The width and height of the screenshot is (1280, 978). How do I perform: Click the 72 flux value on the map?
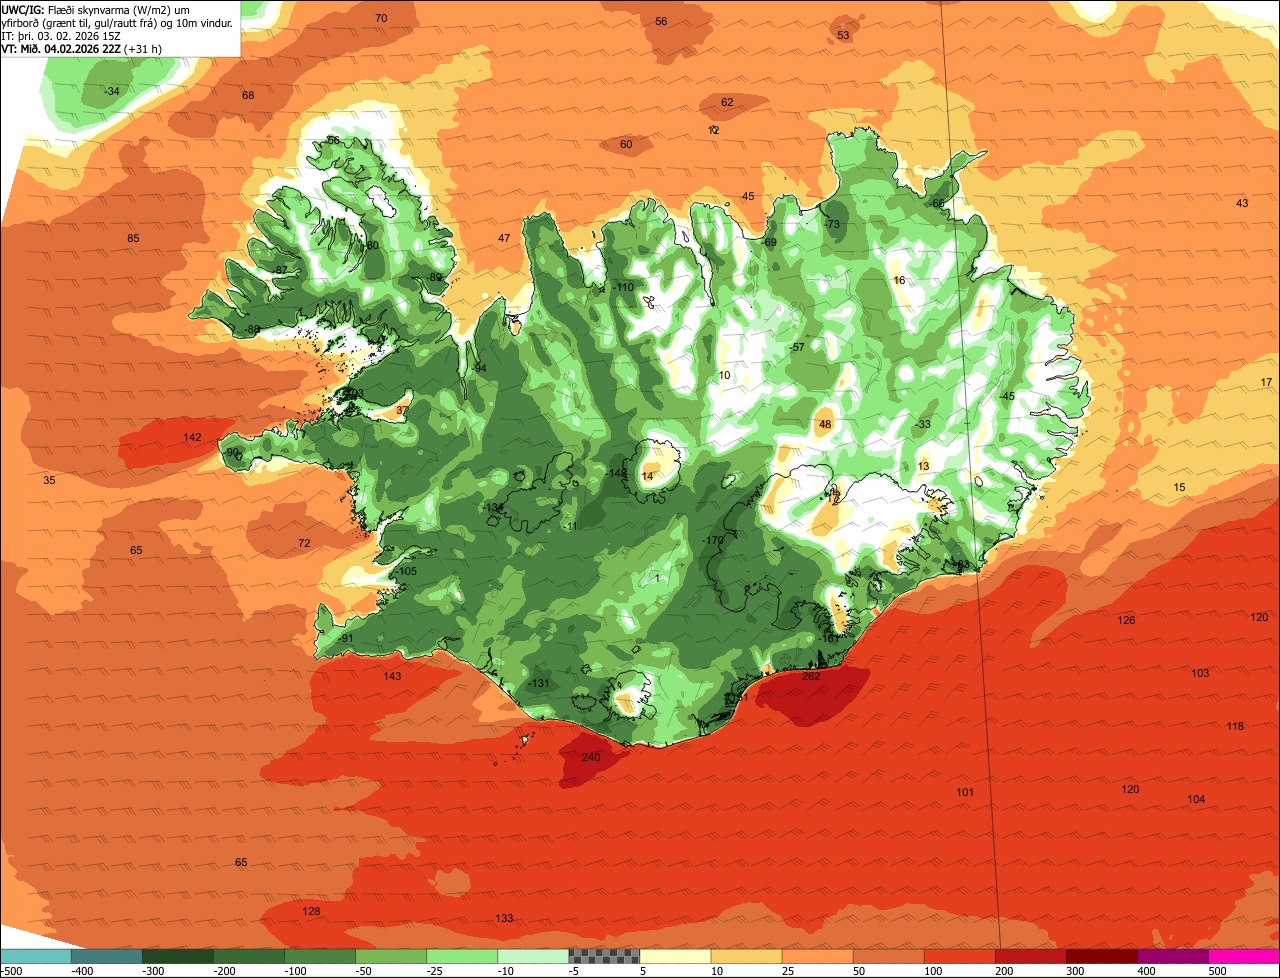coord(304,544)
